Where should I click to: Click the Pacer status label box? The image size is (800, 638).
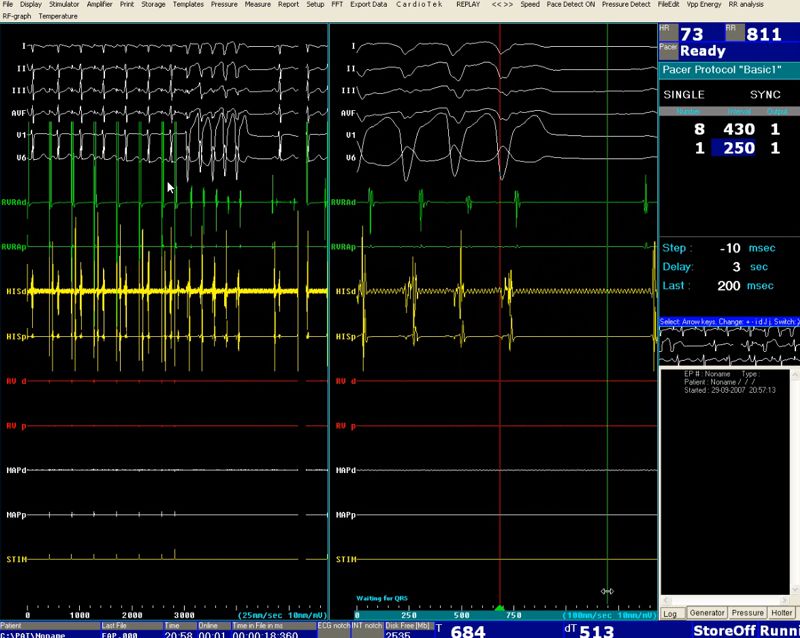668,50
